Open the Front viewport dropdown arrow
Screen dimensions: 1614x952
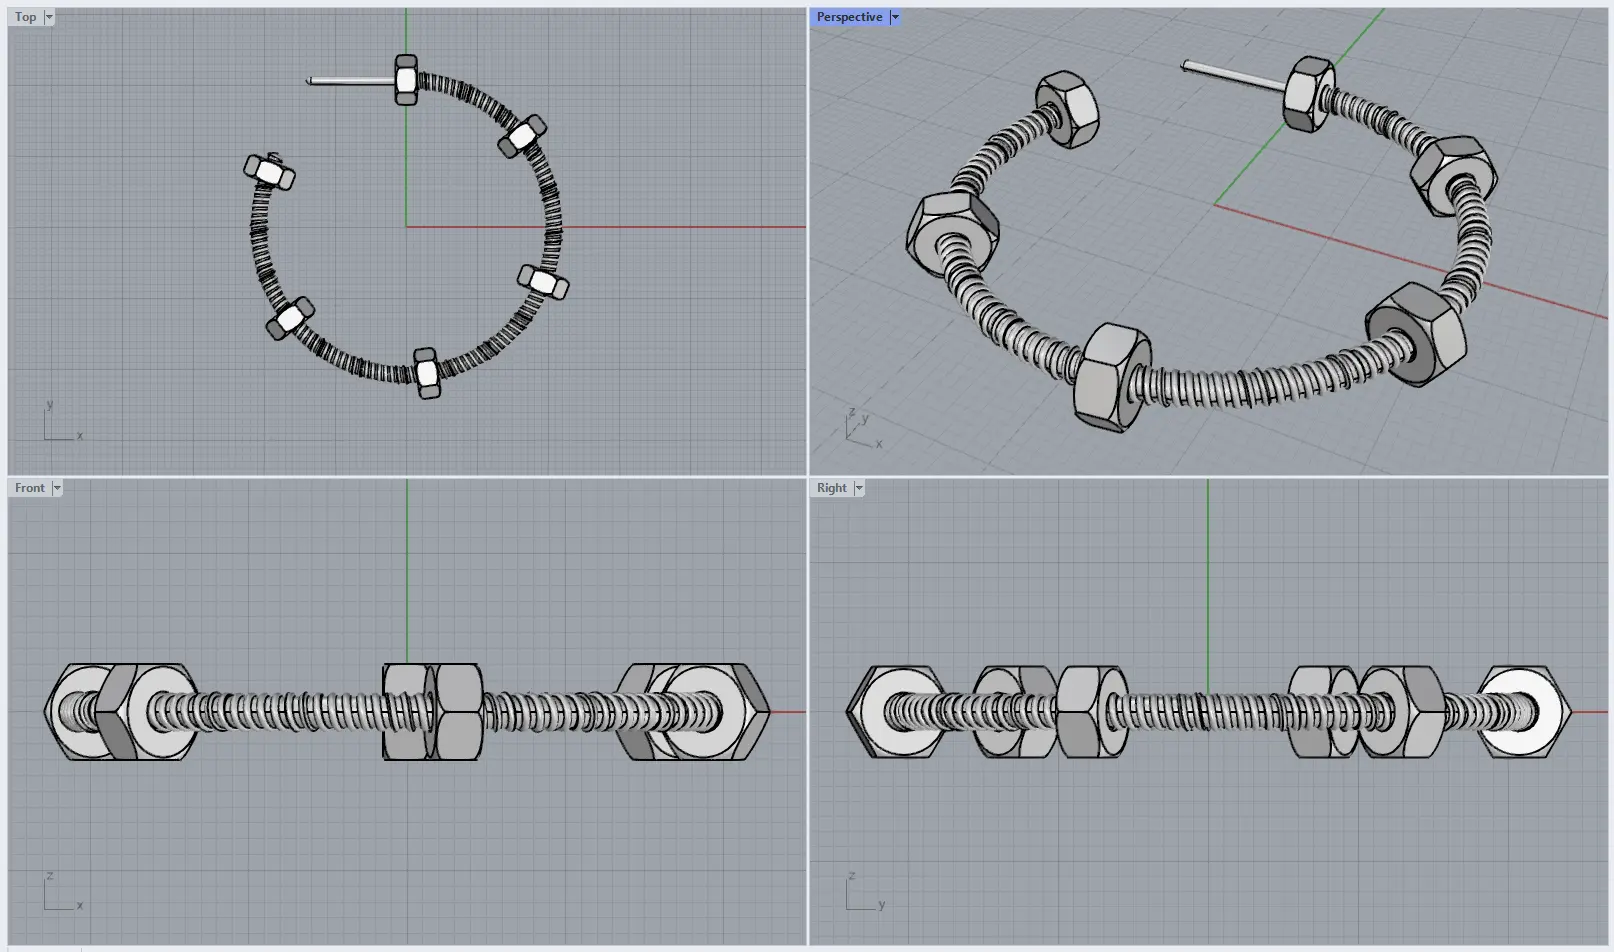pos(57,488)
